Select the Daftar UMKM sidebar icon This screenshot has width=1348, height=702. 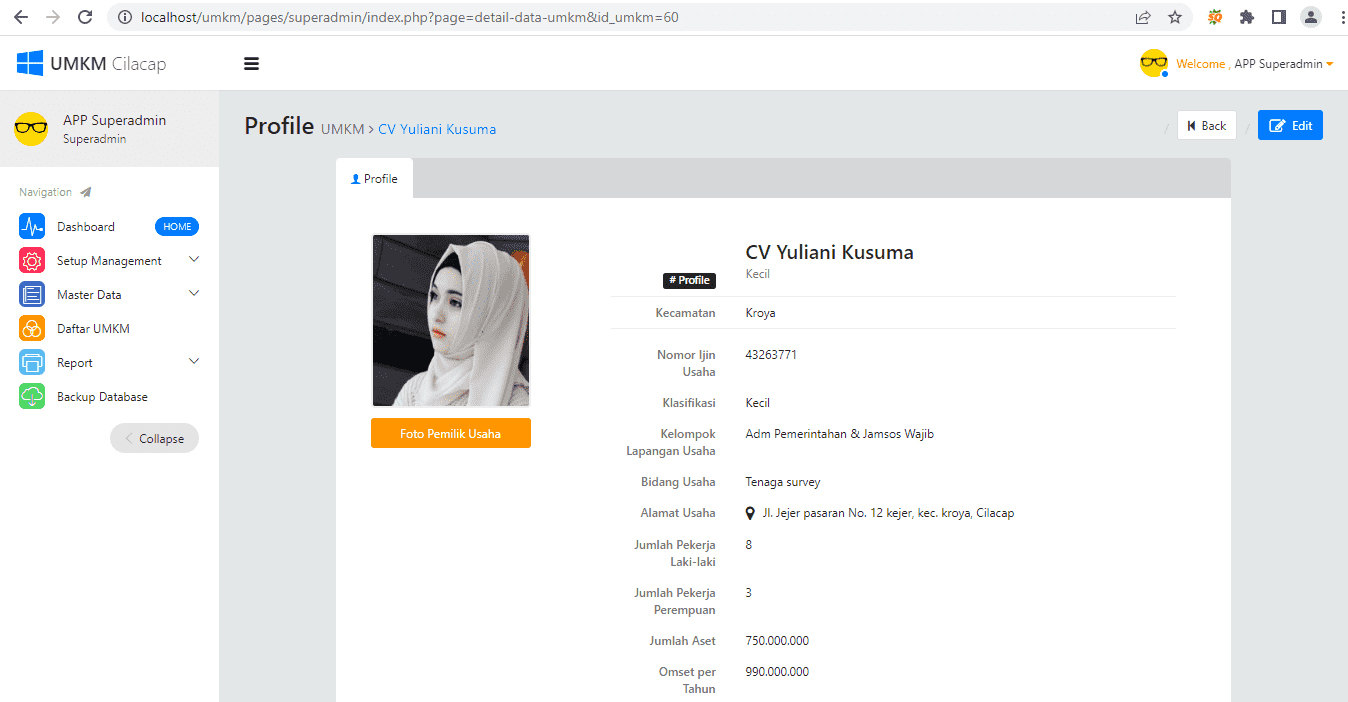[31, 328]
